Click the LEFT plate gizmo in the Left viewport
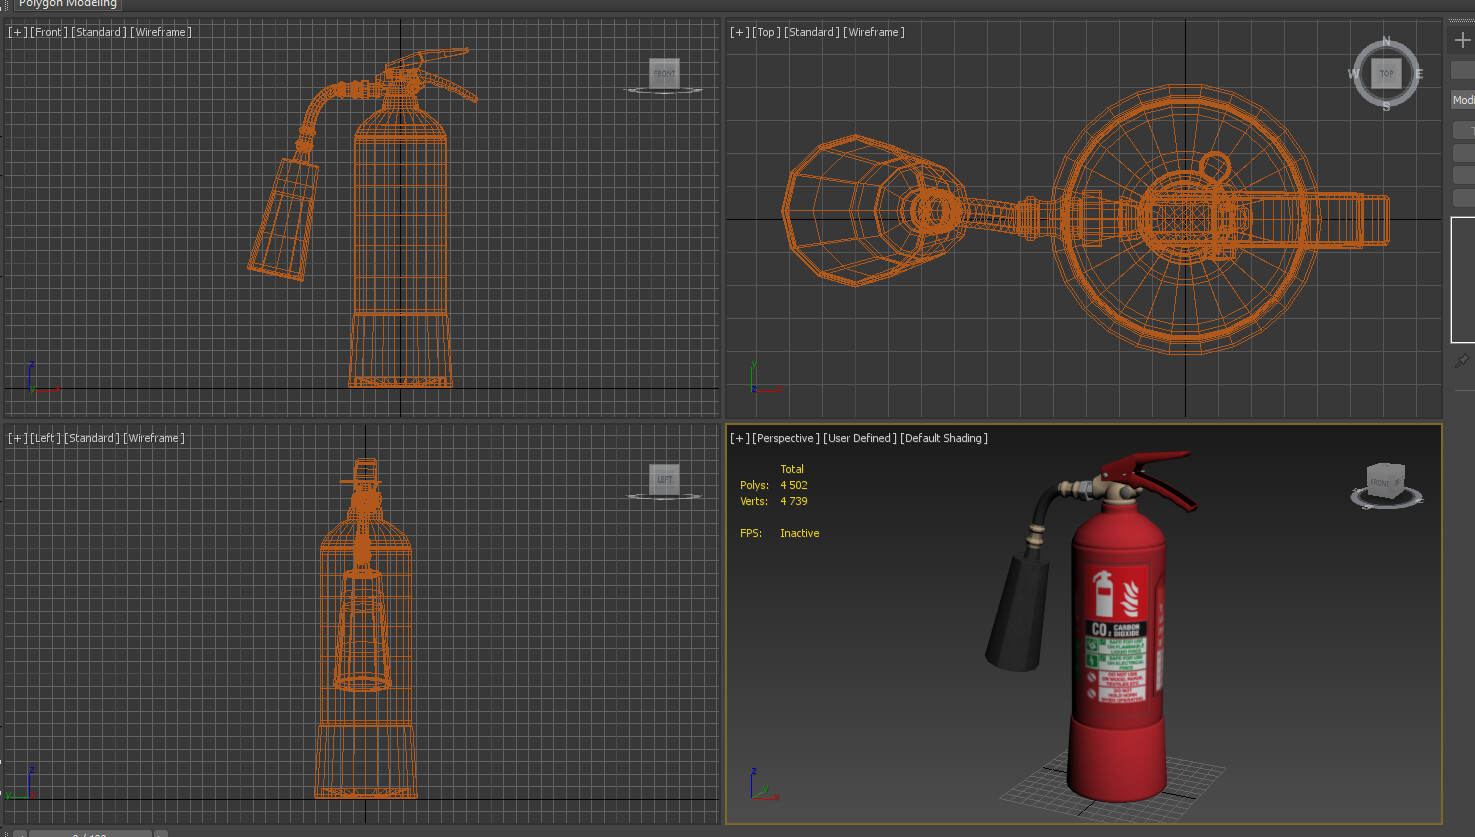Image resolution: width=1475 pixels, height=837 pixels. (x=663, y=479)
